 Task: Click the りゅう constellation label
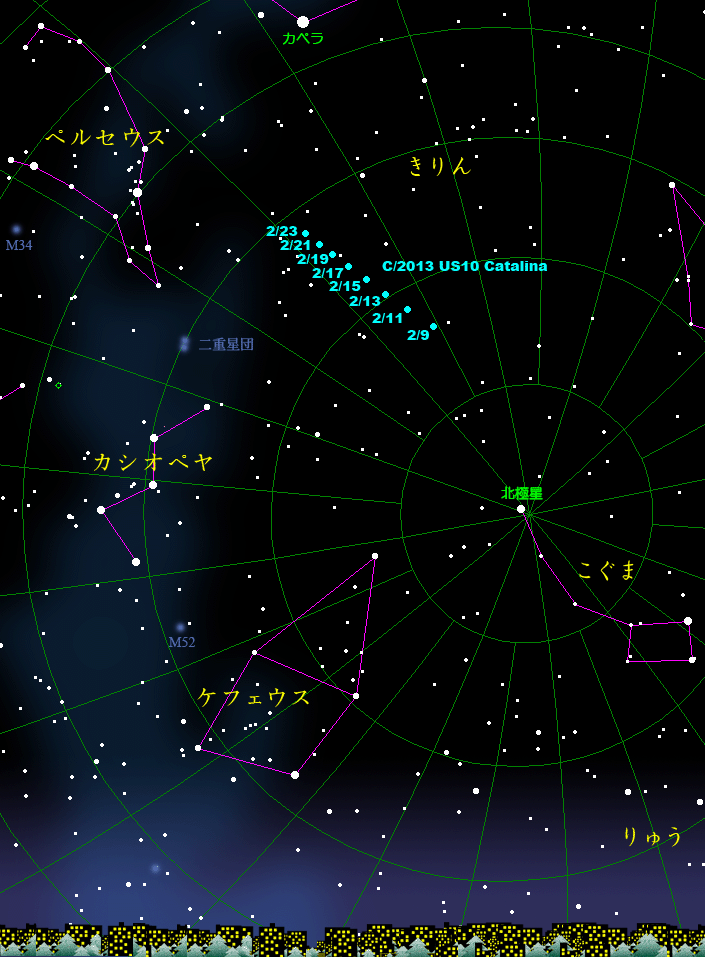click(x=653, y=836)
